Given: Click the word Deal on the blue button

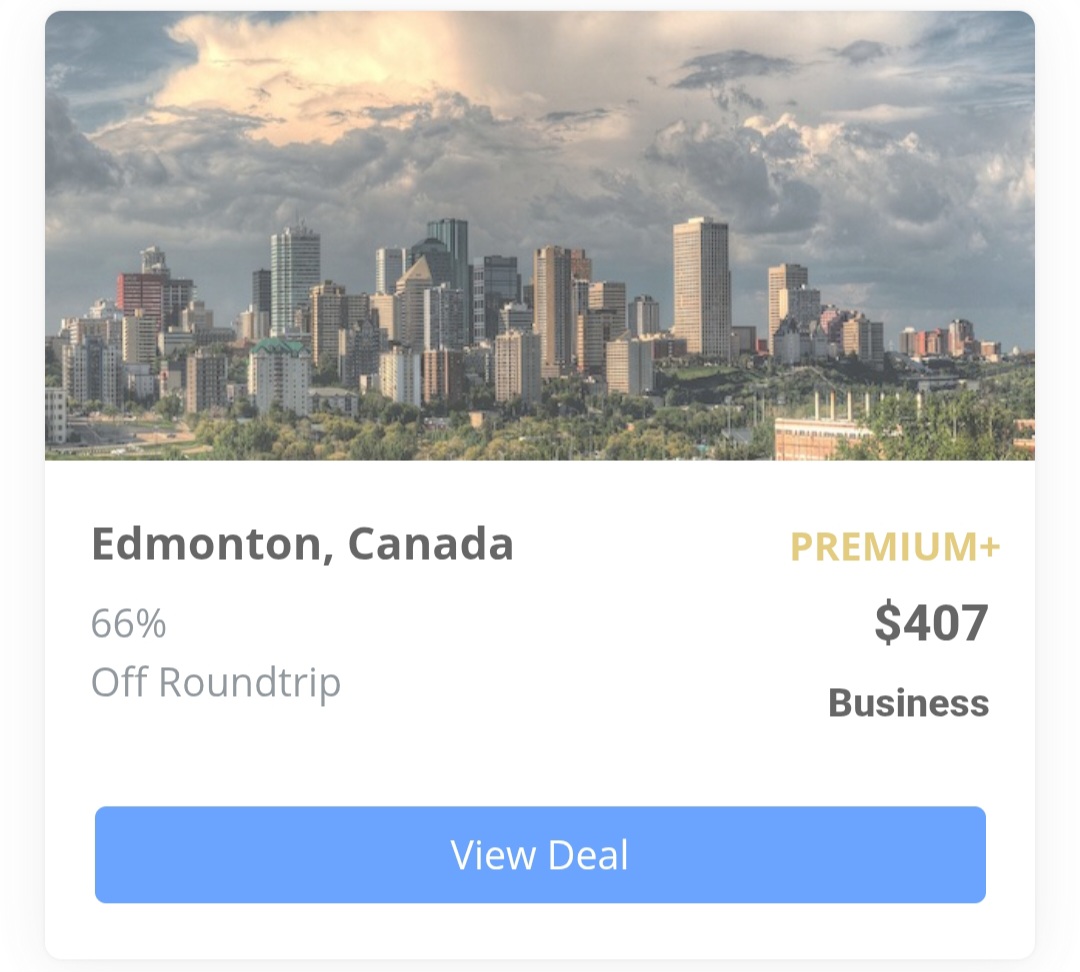Looking at the screenshot, I should tap(588, 855).
